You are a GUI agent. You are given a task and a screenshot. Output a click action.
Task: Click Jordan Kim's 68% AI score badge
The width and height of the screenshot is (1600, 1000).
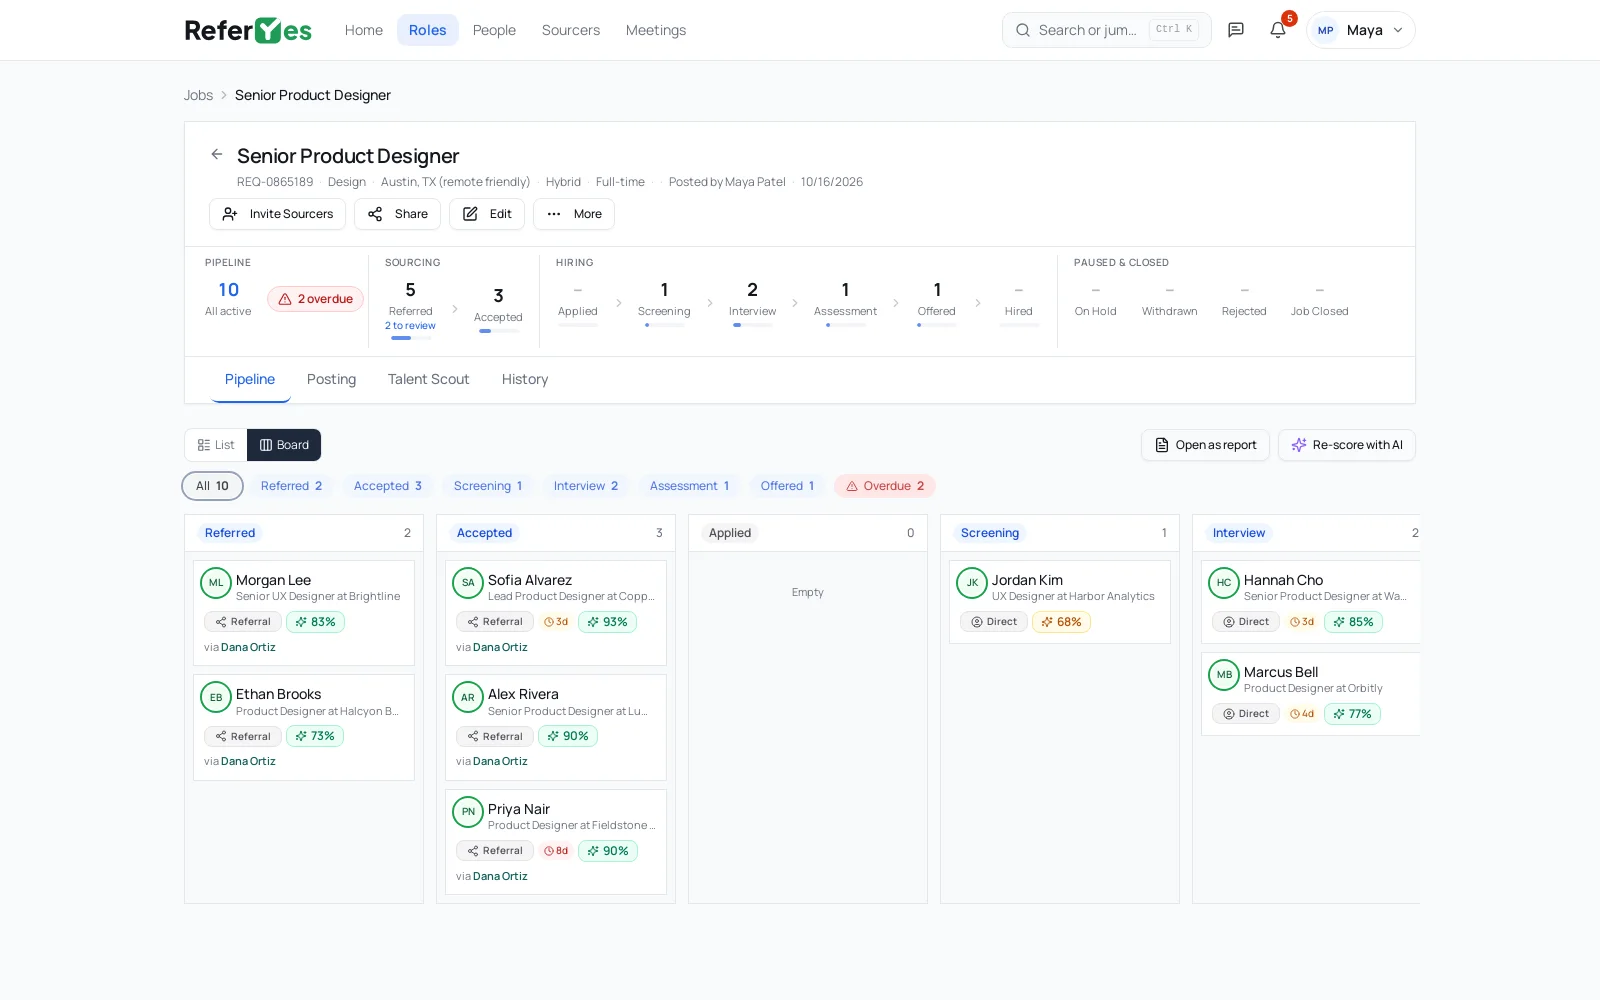pyautogui.click(x=1061, y=622)
